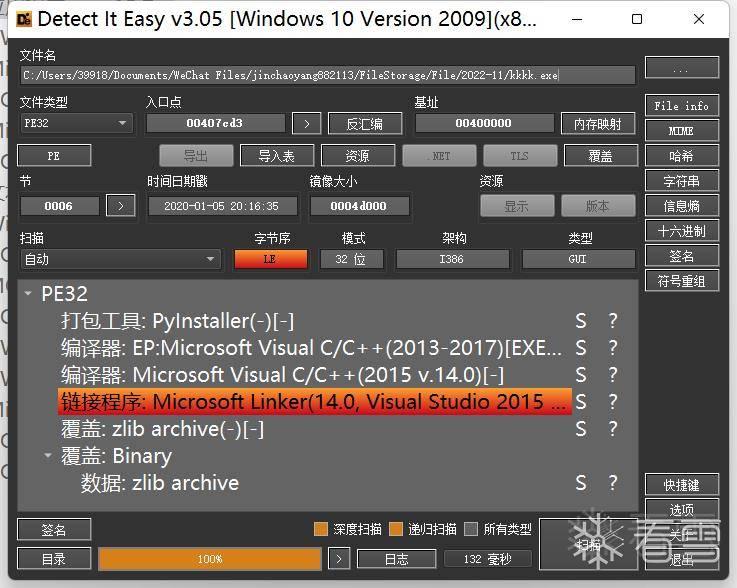
Task: Click the 反汇编 disassemble button
Action: pos(365,124)
